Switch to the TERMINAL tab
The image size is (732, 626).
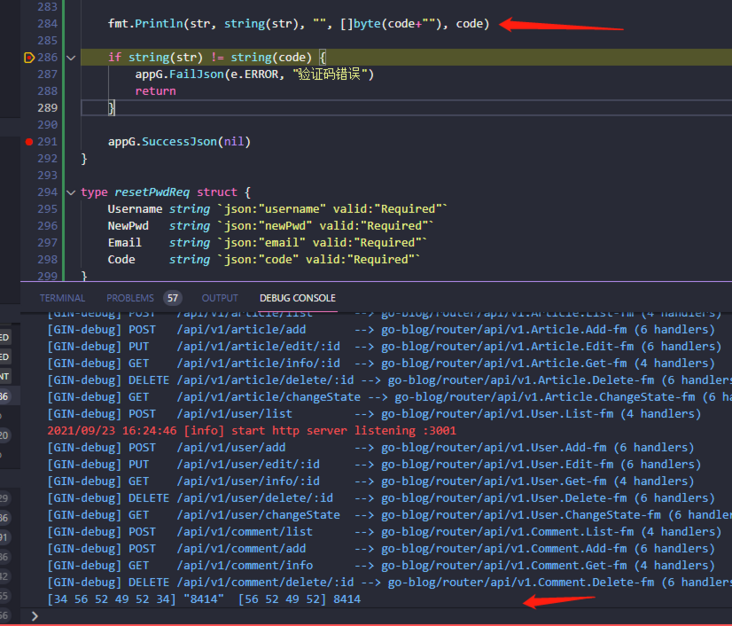click(x=63, y=298)
